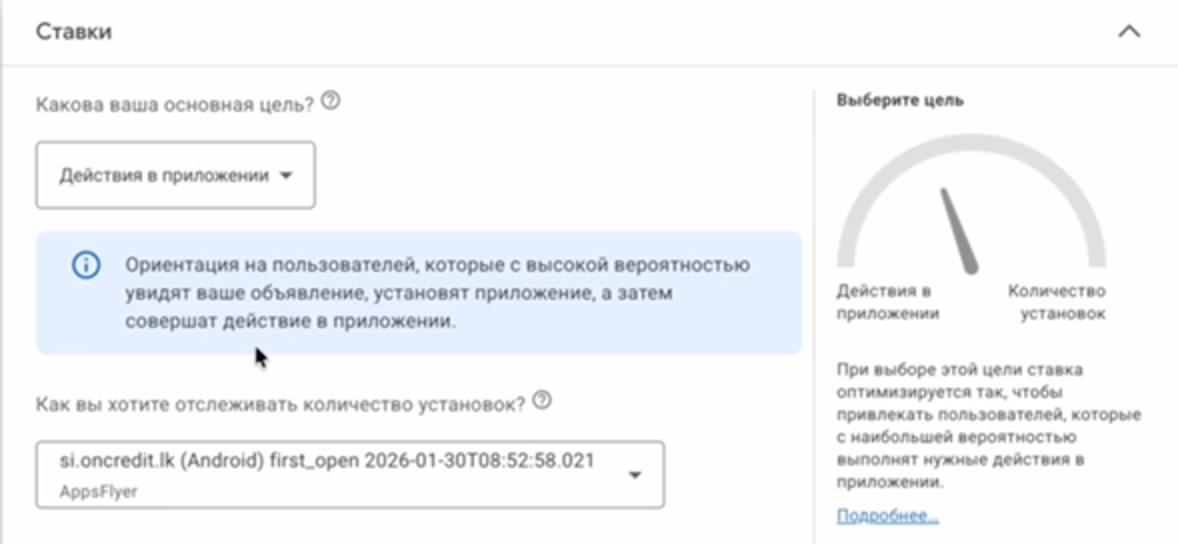This screenshot has height=544, width=1178.
Task: Collapse the Ставки section chevron
Action: point(1128,32)
